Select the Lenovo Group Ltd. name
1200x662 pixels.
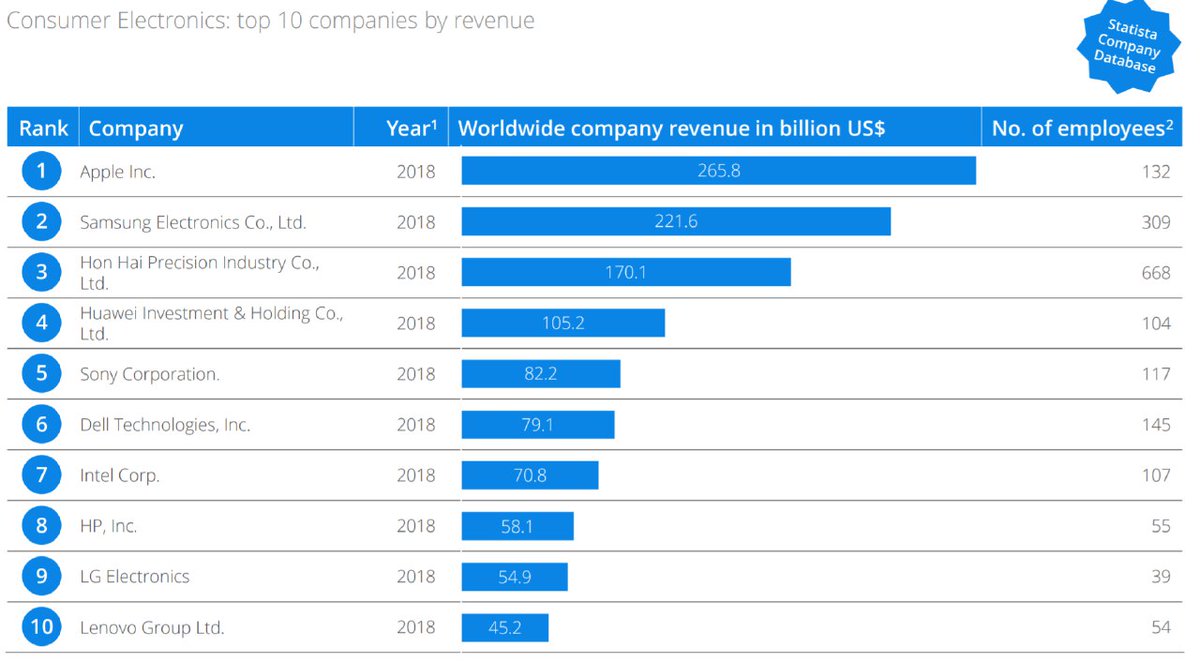(x=152, y=628)
